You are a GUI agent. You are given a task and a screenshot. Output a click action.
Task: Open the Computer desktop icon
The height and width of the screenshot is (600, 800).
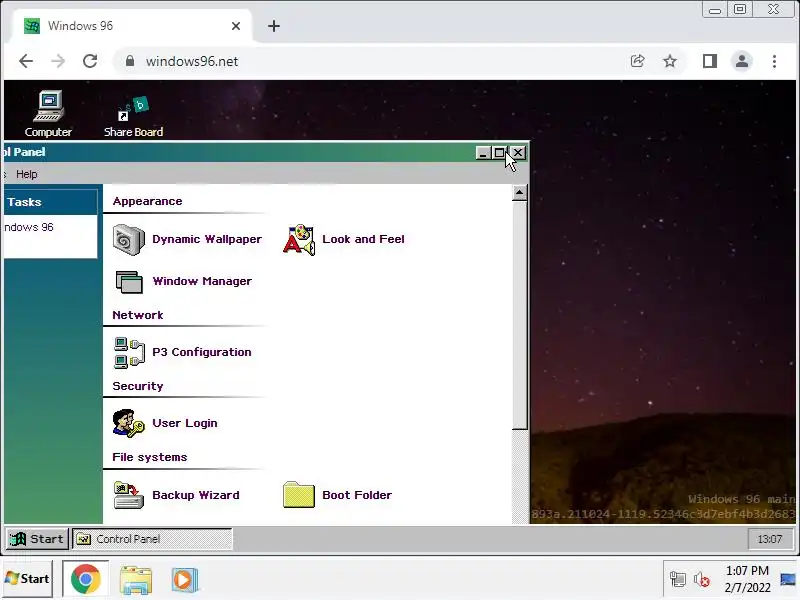click(48, 114)
